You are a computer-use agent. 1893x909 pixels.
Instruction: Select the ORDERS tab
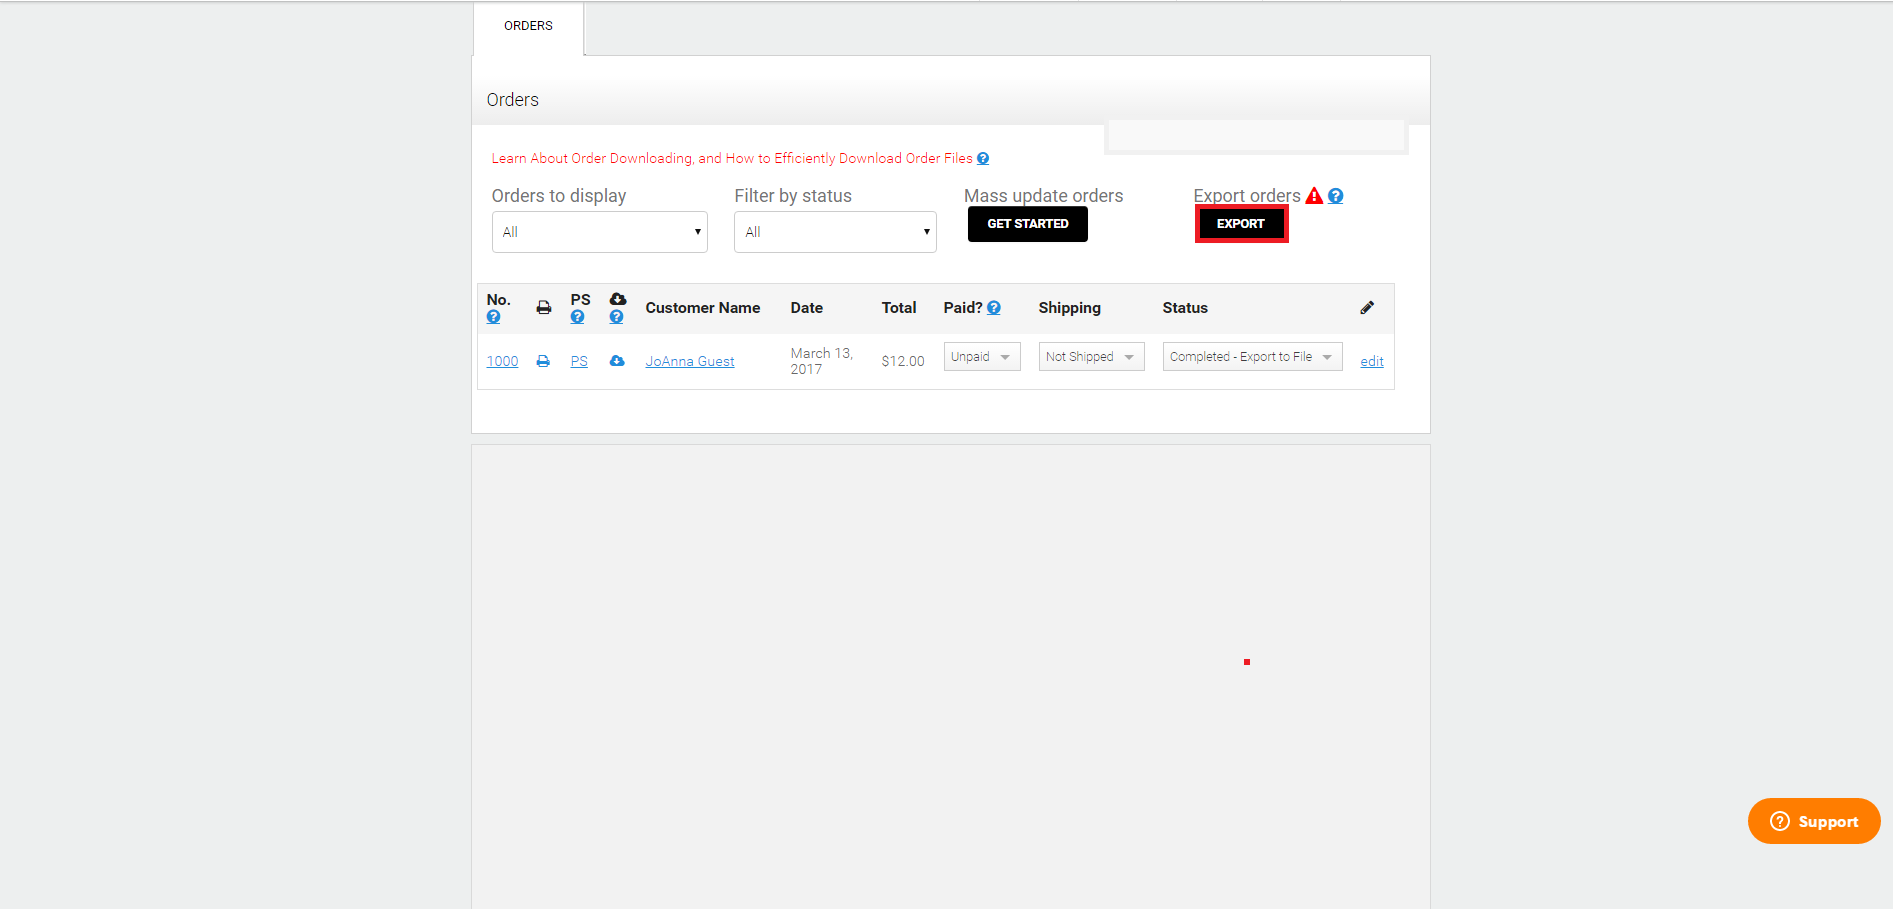click(528, 27)
